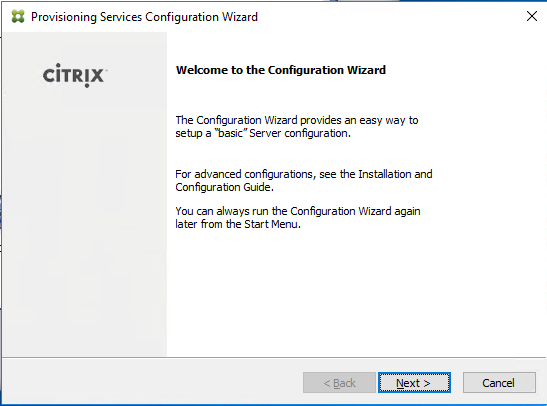Click the greyed-out < Back button
Screen dimensions: 547x406
(x=339, y=383)
